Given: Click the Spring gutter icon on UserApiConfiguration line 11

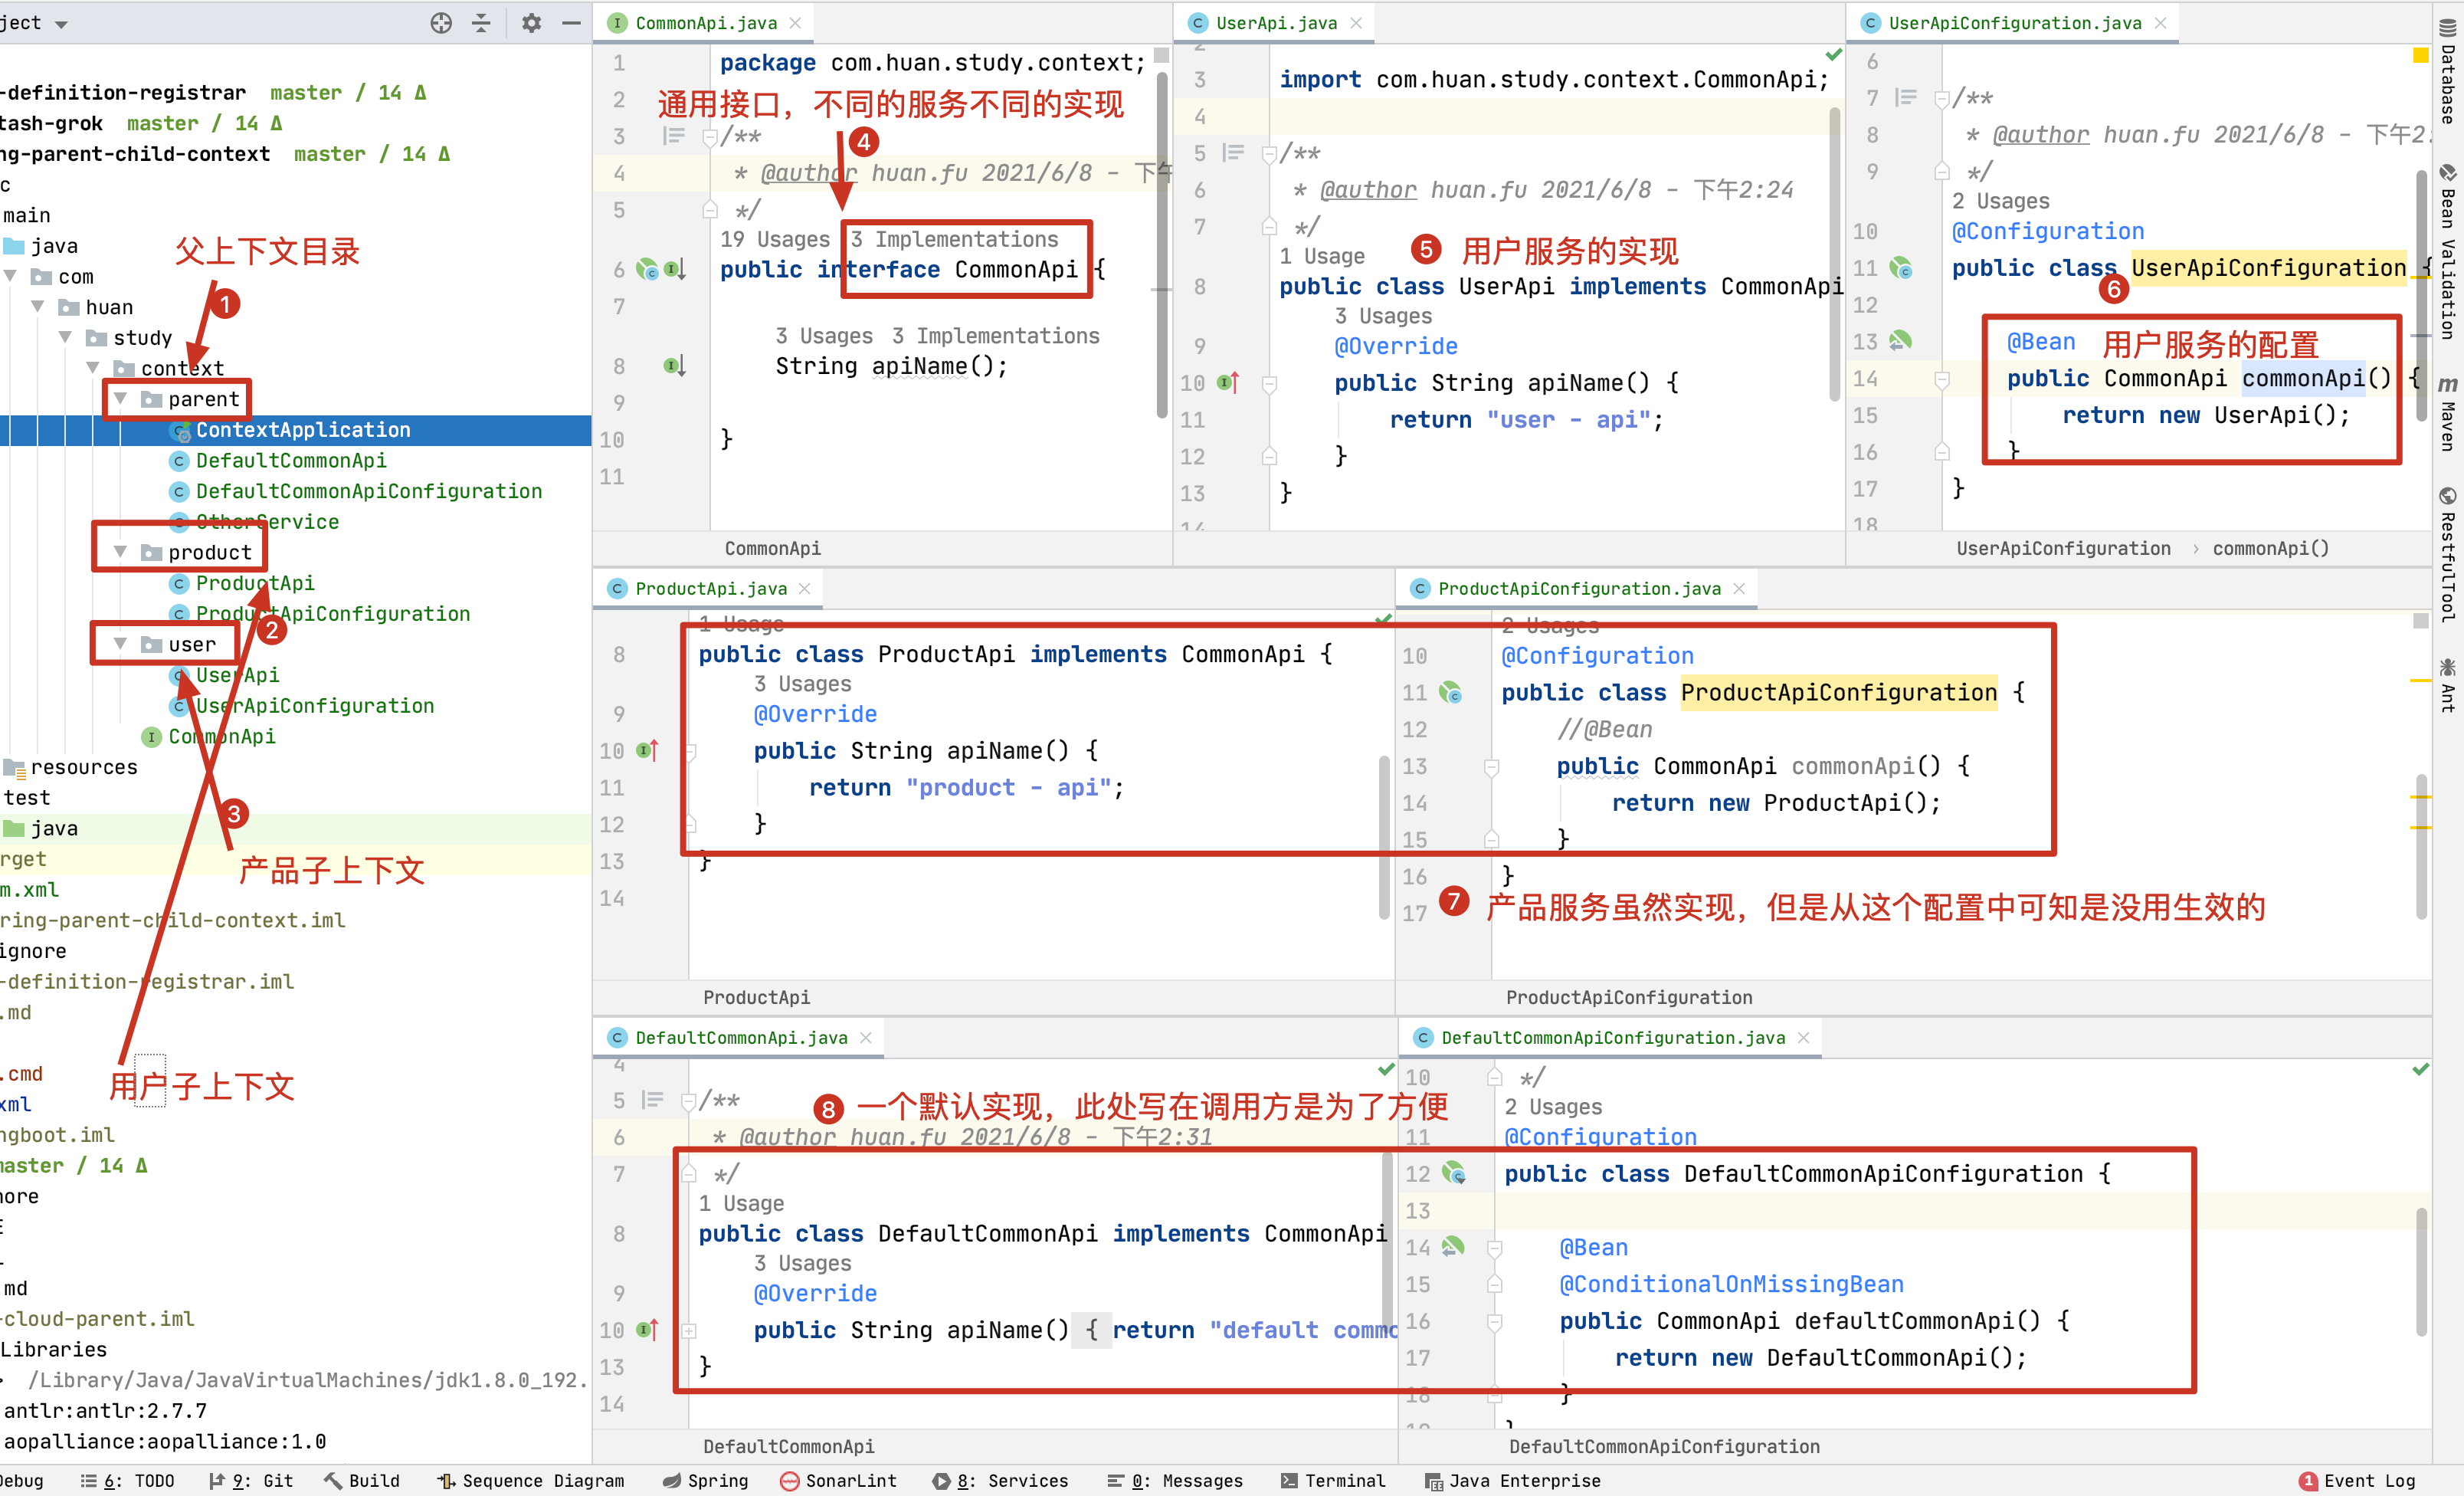Looking at the screenshot, I should (1900, 268).
